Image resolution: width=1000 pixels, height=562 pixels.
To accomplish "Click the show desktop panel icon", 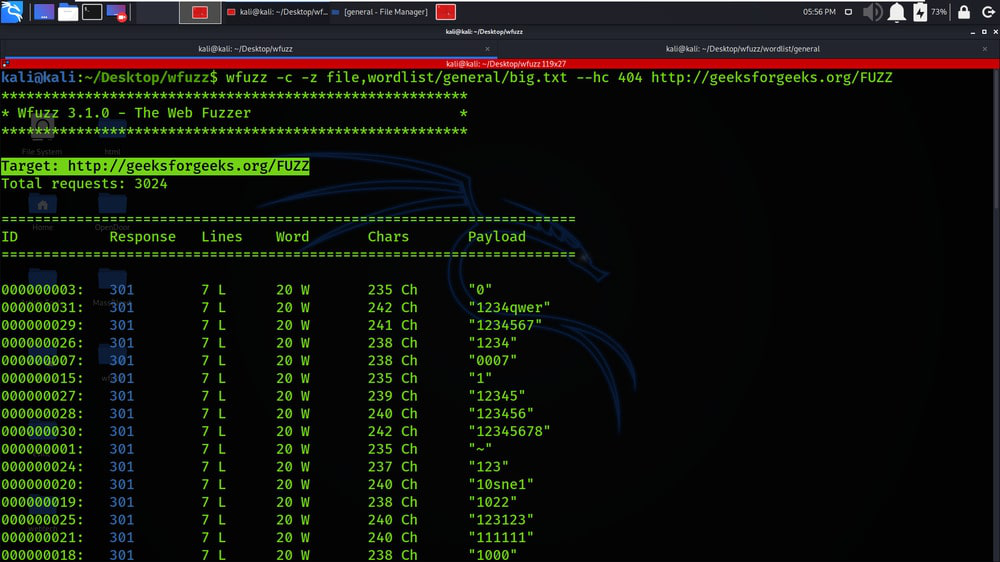I will pyautogui.click(x=43, y=12).
